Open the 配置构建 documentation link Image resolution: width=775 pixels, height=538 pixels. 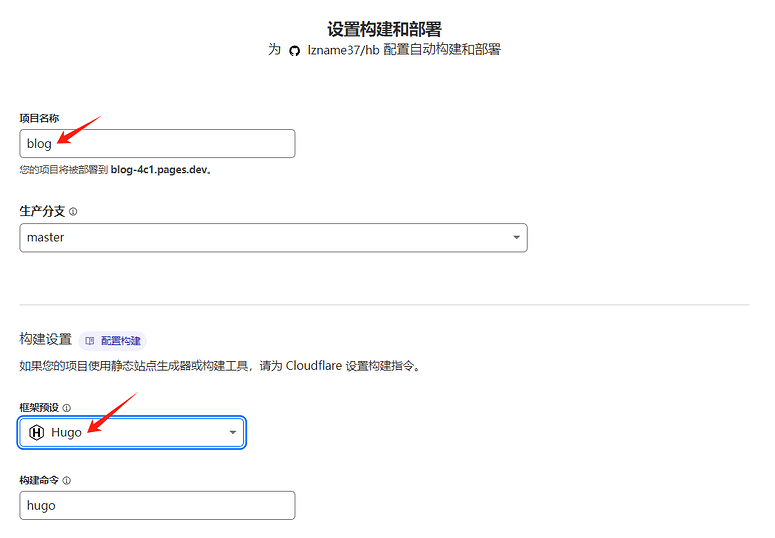coord(113,341)
